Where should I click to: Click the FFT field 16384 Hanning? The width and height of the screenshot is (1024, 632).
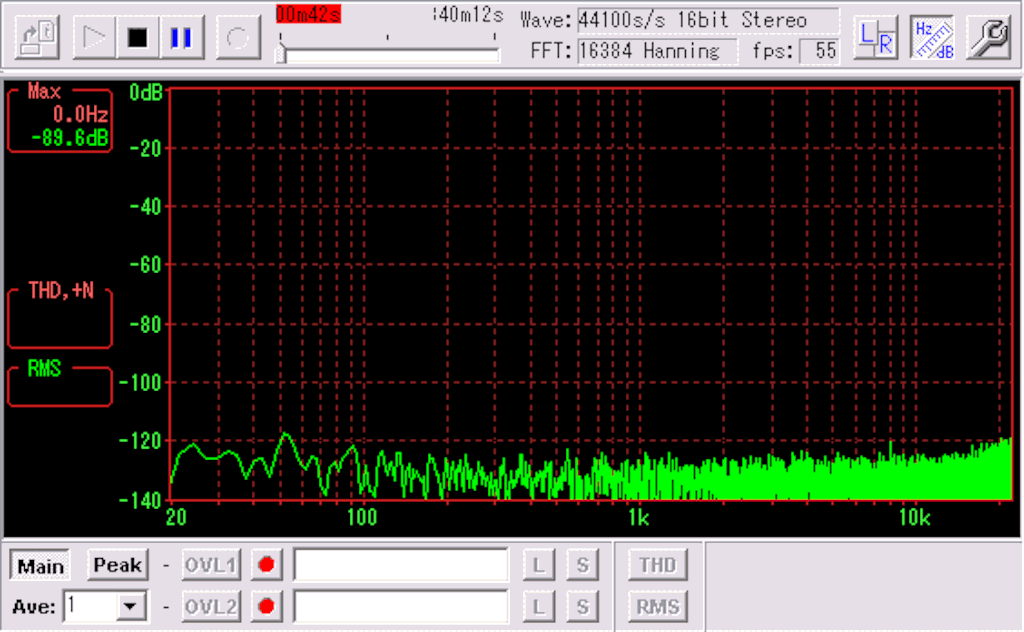tap(657, 50)
